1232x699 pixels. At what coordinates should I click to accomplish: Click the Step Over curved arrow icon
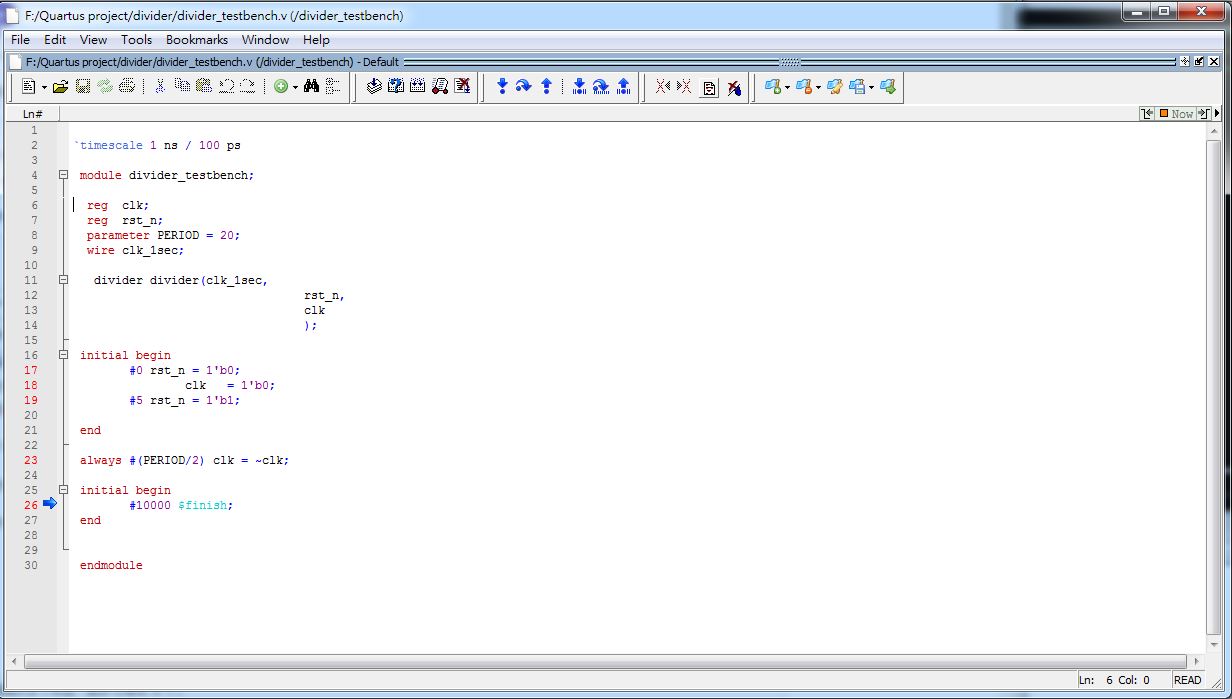523,87
